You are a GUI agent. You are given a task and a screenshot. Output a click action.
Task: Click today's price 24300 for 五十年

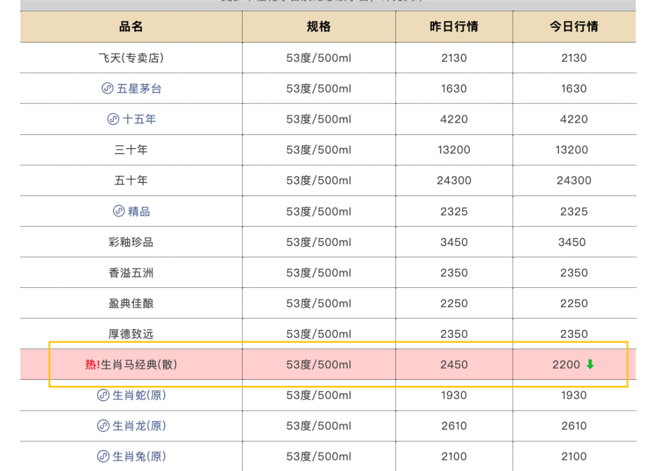click(573, 181)
